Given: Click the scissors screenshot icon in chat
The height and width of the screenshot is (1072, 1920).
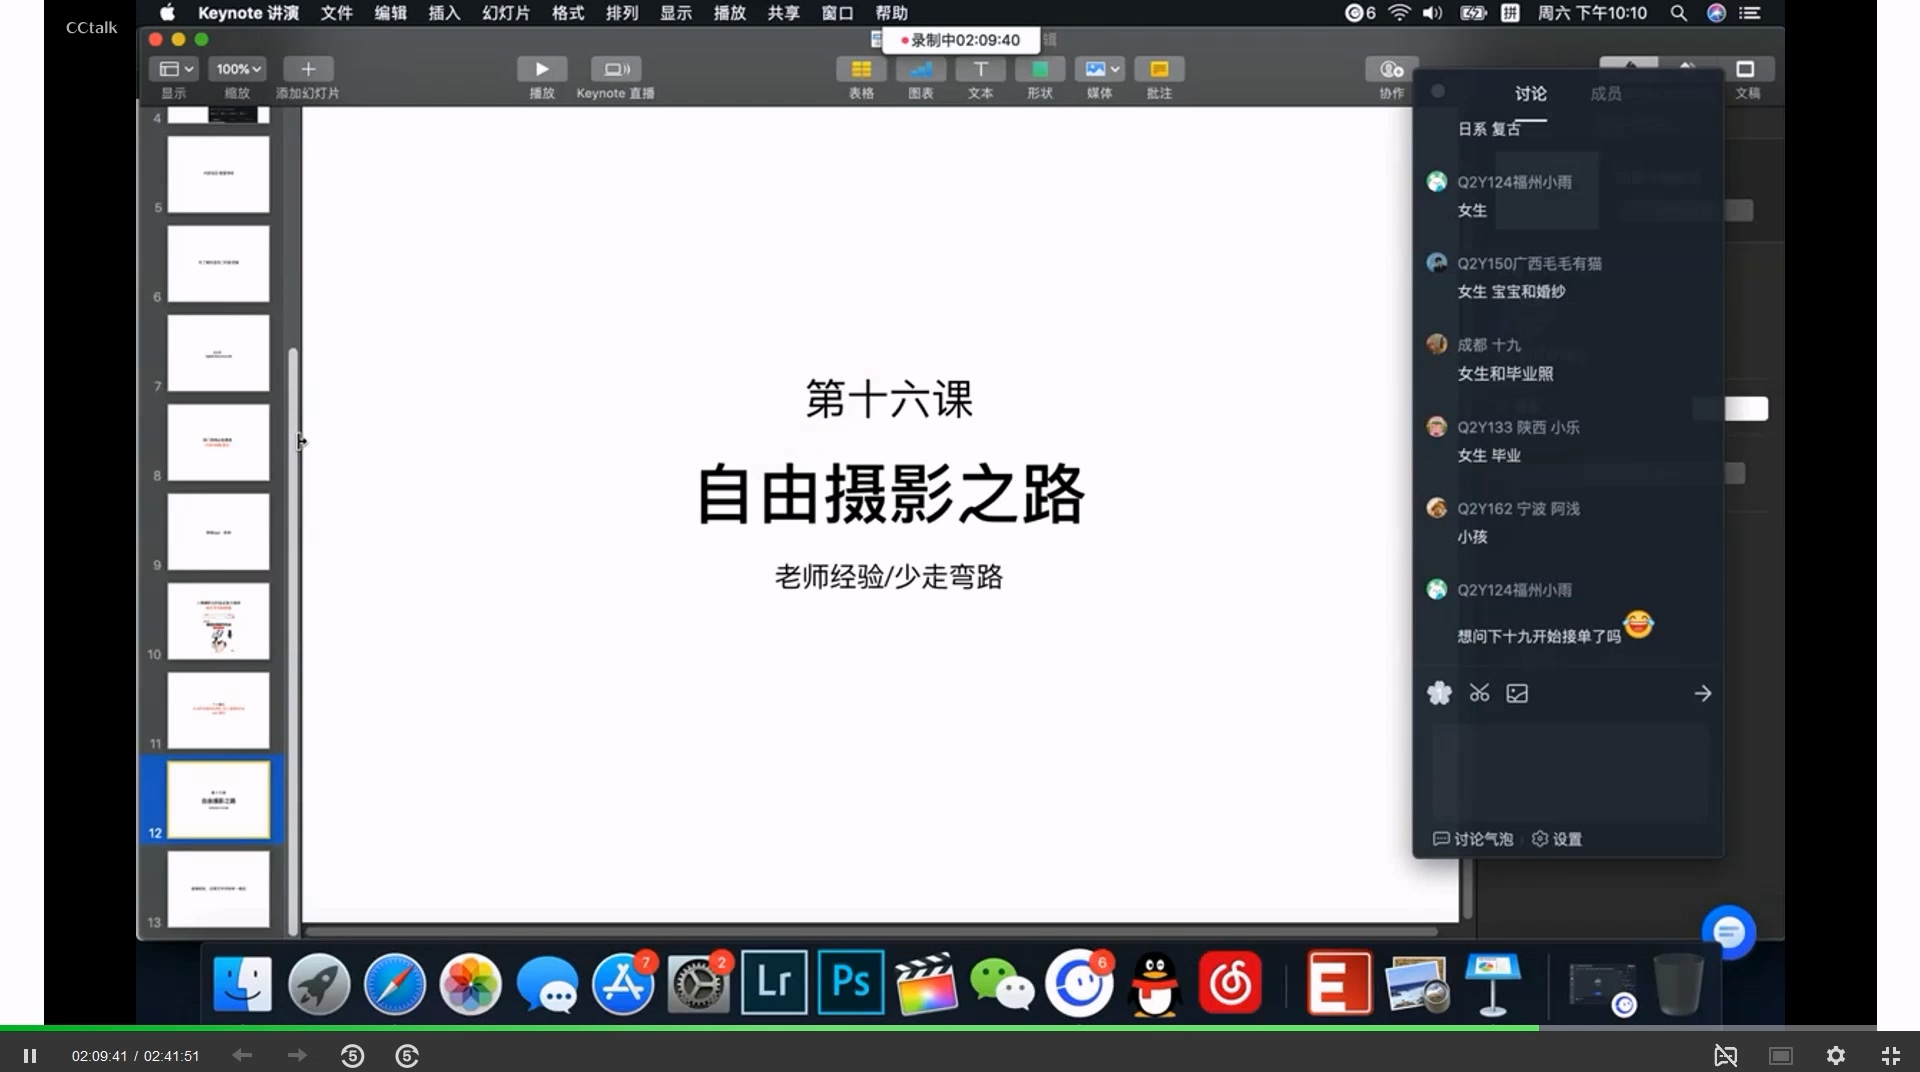Looking at the screenshot, I should [x=1479, y=693].
